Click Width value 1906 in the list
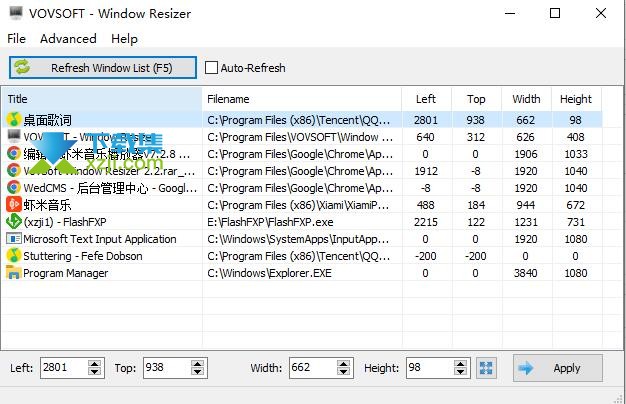626x404 pixels. tap(525, 154)
